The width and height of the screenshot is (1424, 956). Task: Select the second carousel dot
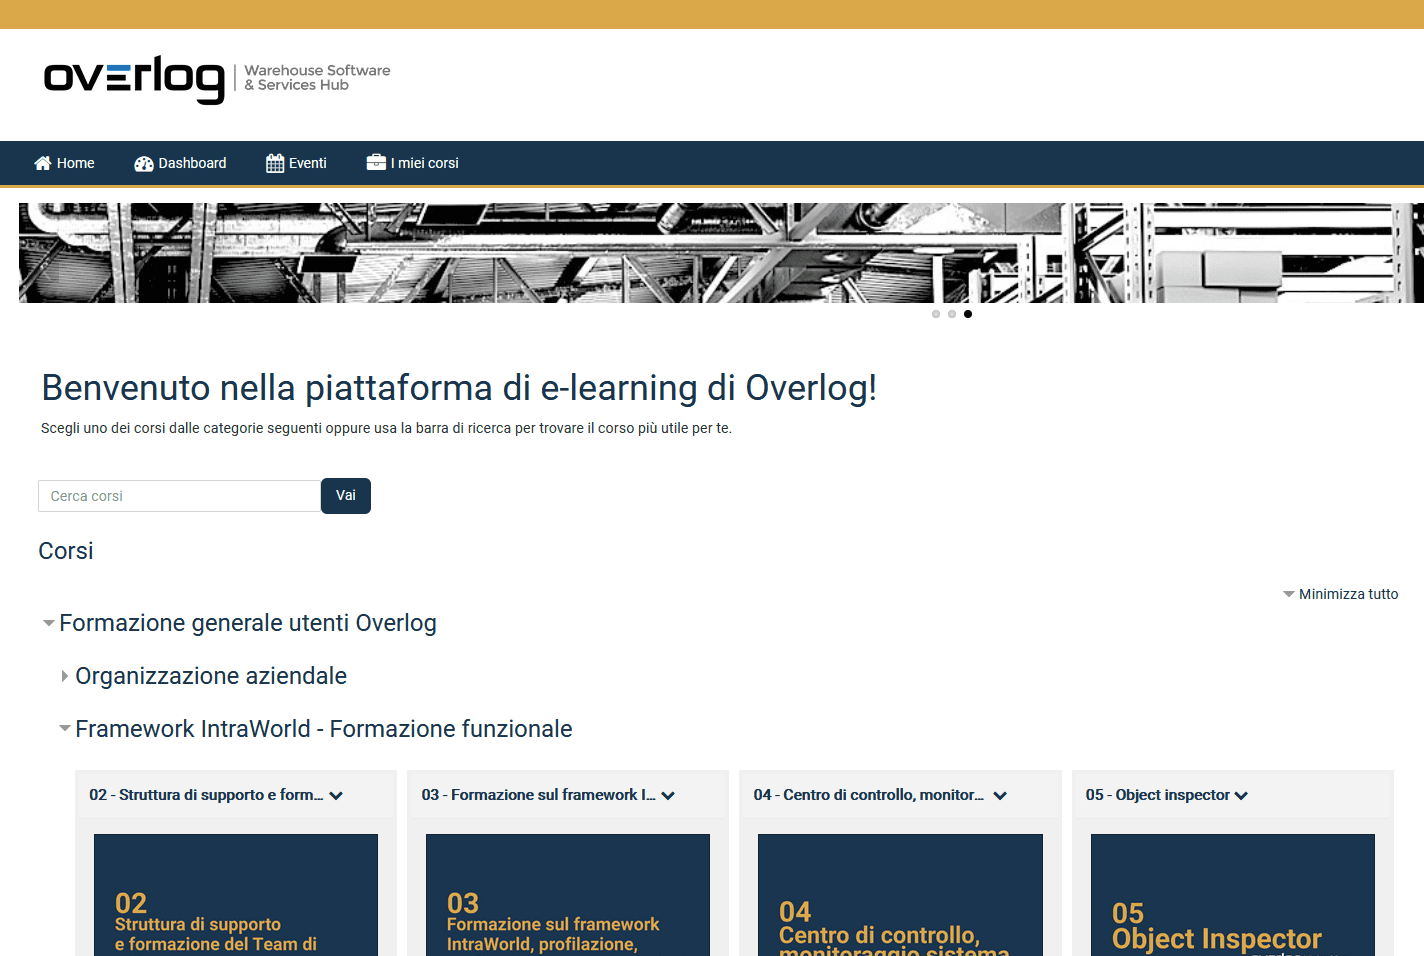(x=952, y=314)
